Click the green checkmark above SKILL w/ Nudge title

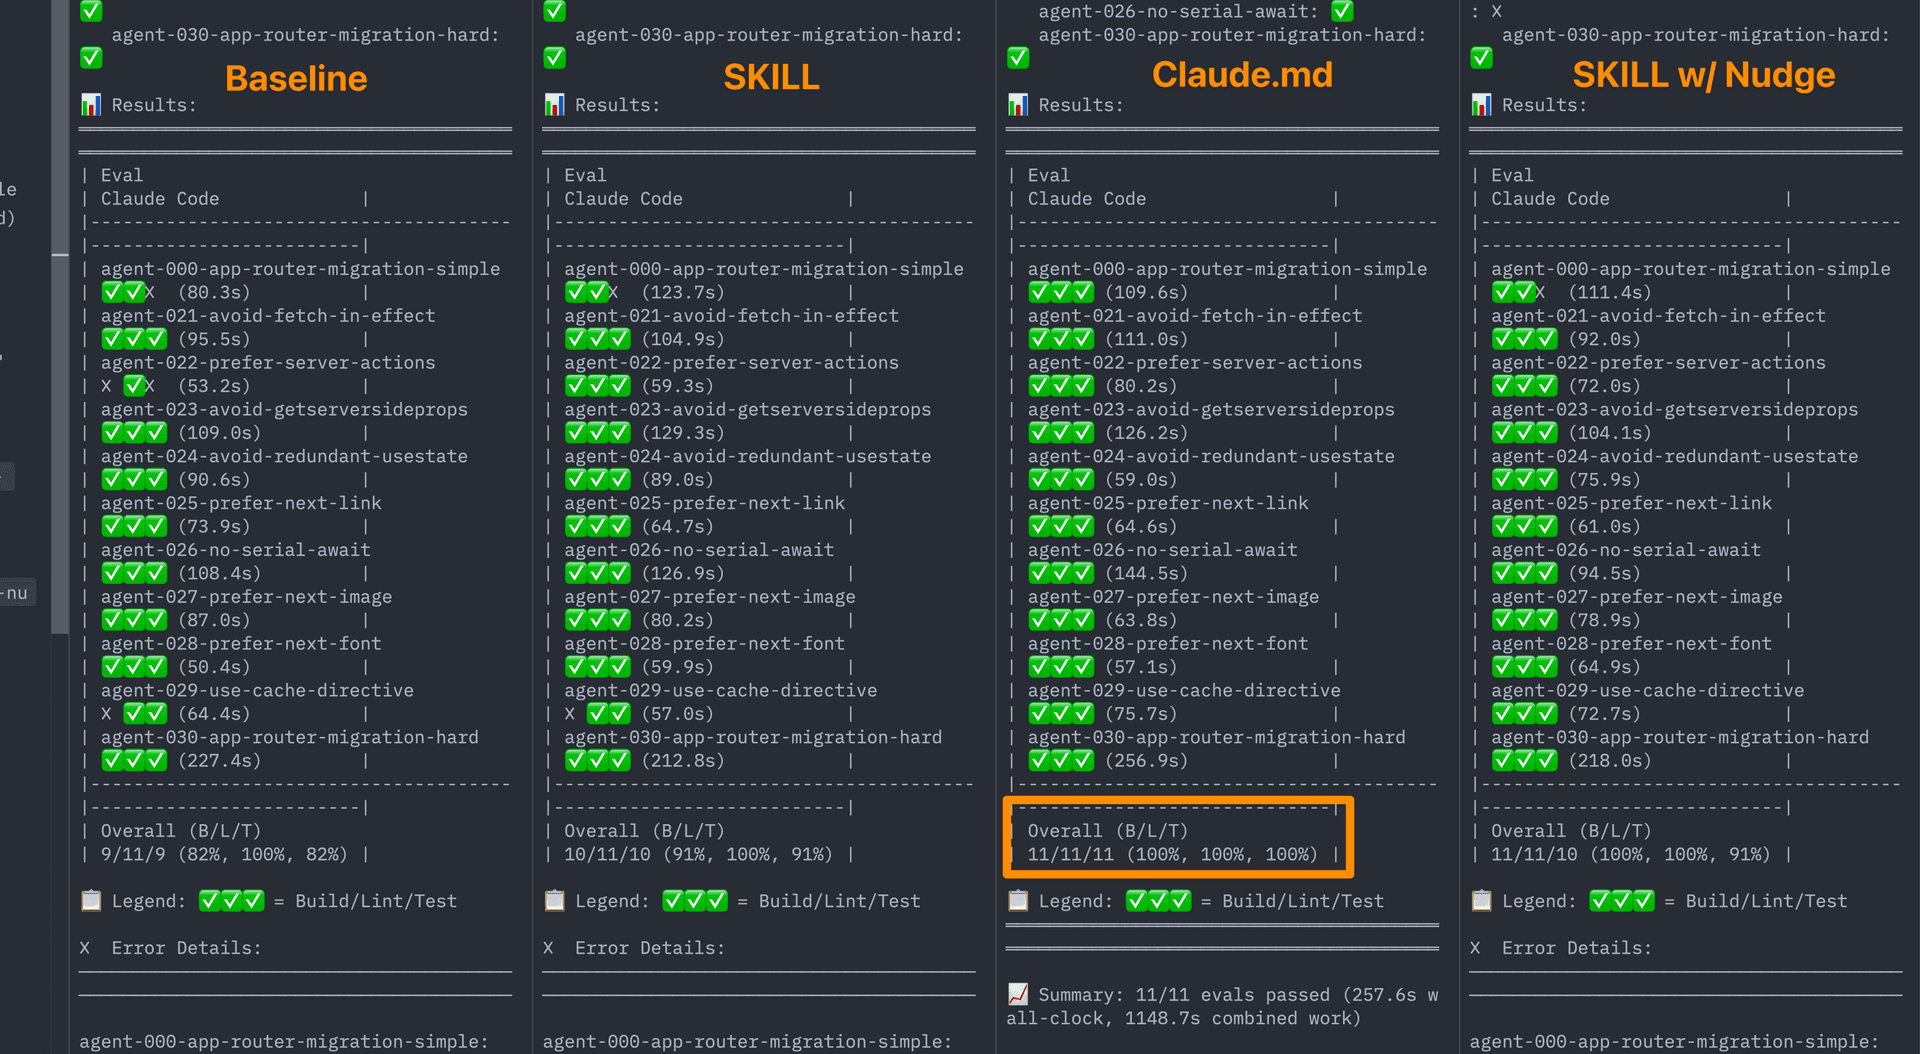click(1481, 58)
